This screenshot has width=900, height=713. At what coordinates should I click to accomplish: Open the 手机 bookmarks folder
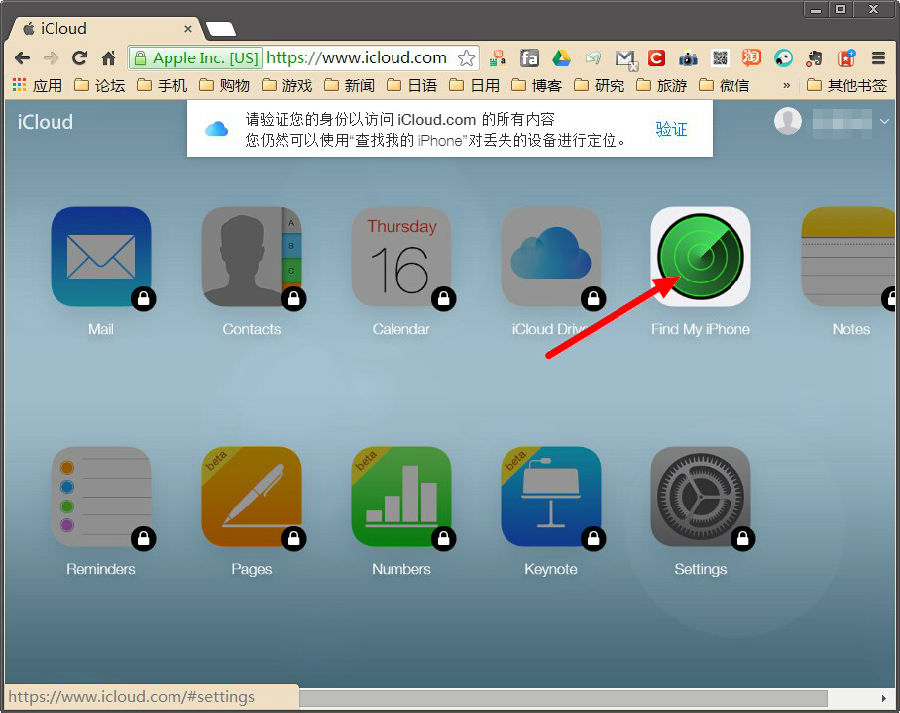pyautogui.click(x=162, y=86)
